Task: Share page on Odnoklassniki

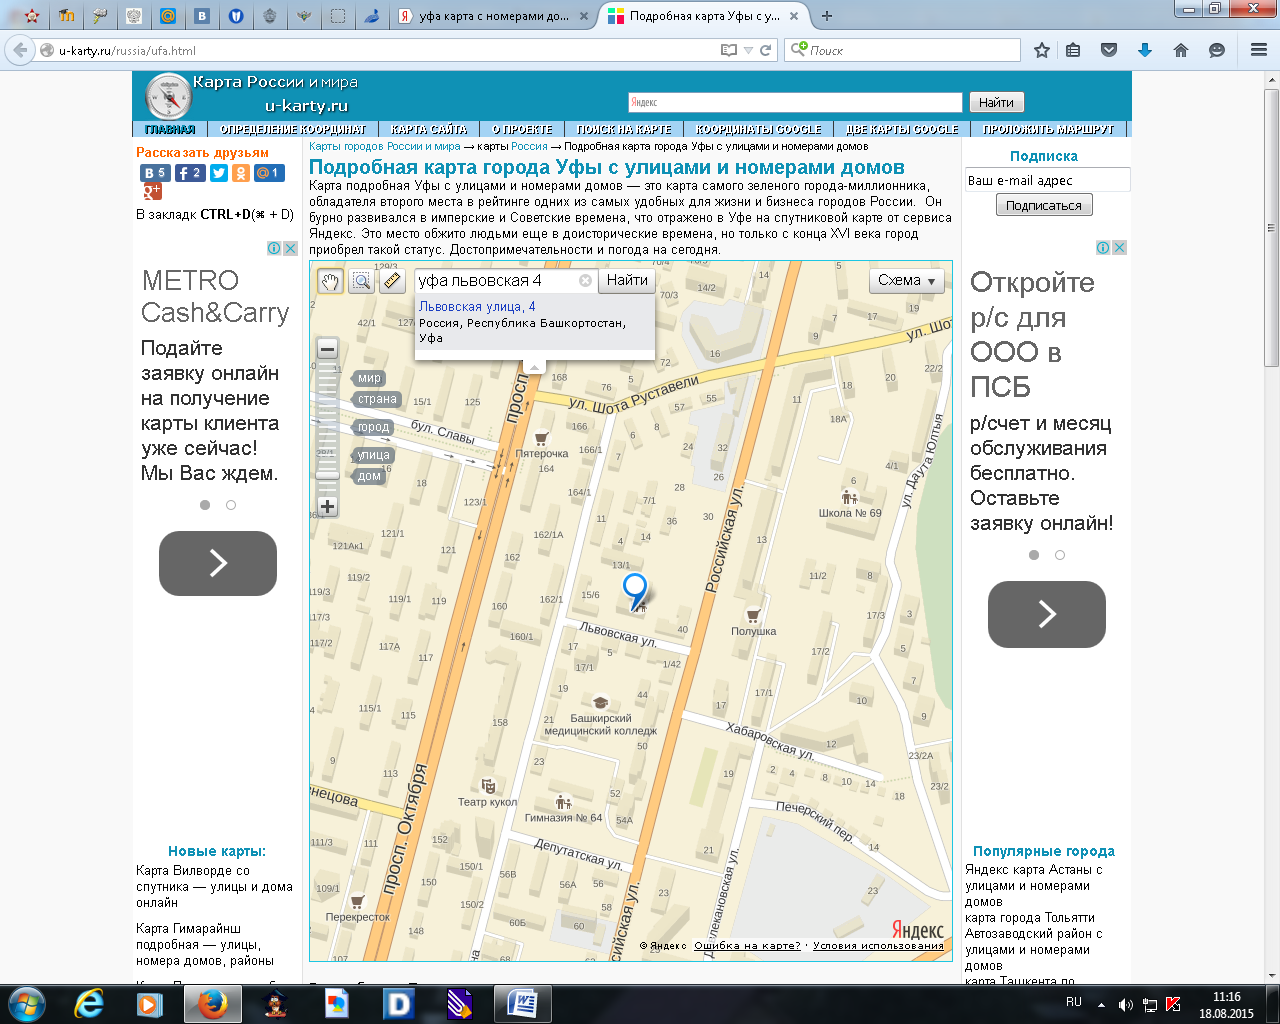Action: click(241, 173)
